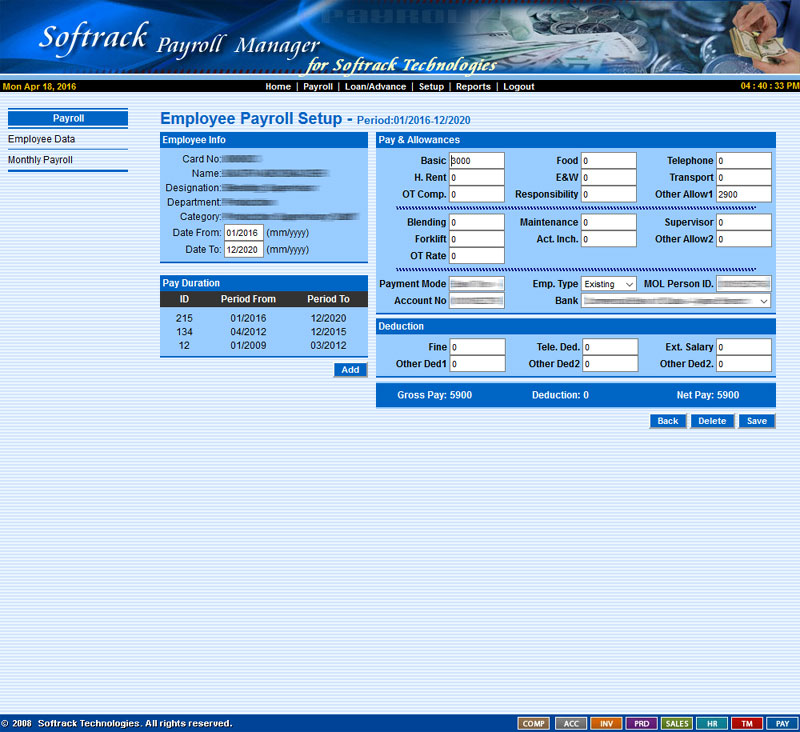Open the PRD module badge

point(641,723)
